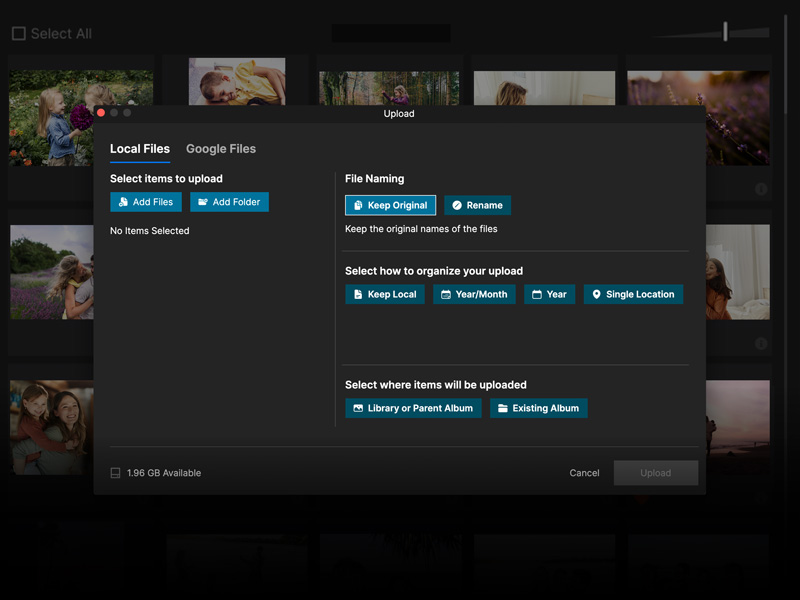Choose Year organization option

click(x=549, y=295)
